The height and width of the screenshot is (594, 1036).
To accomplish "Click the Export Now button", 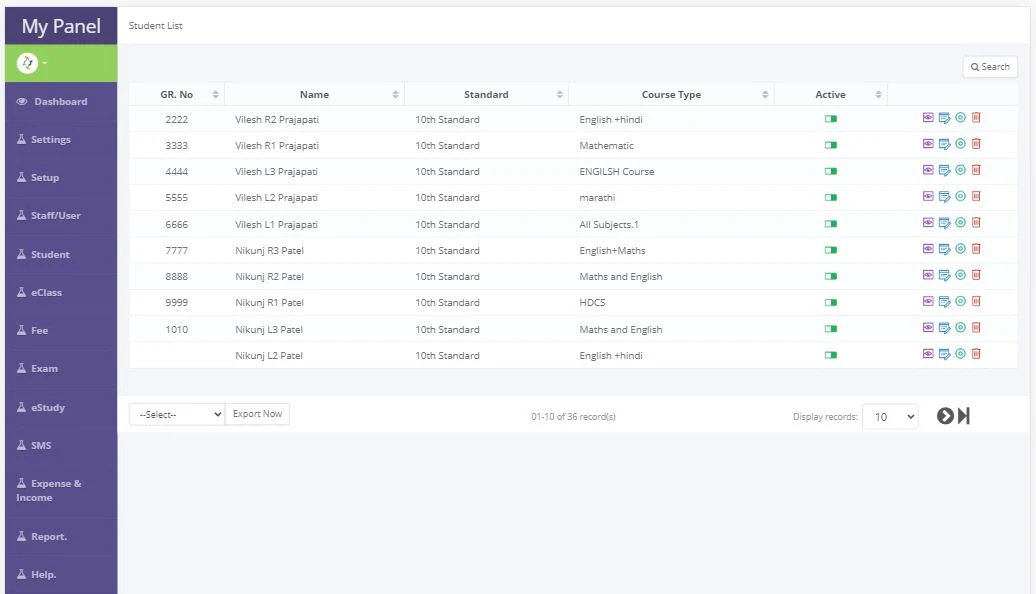I will pos(257,413).
